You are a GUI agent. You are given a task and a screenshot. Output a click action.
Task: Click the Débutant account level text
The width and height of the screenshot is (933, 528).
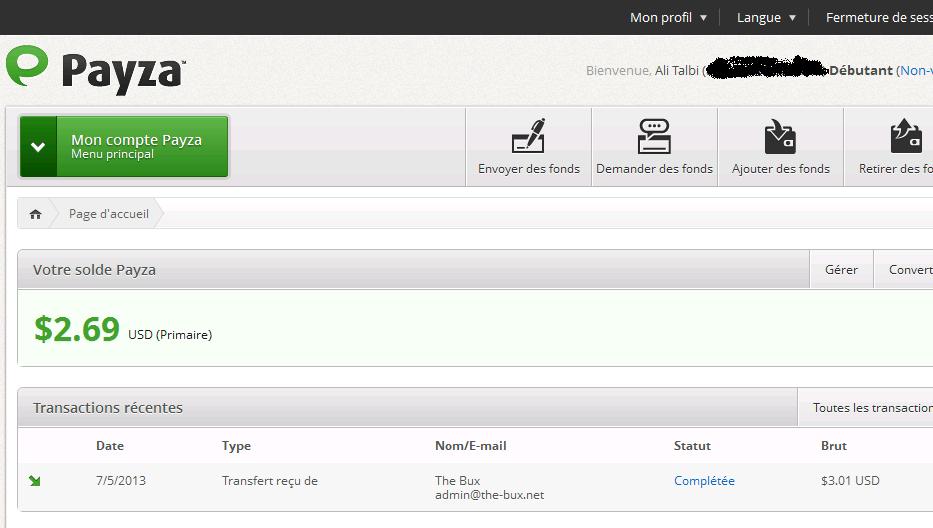tap(860, 70)
